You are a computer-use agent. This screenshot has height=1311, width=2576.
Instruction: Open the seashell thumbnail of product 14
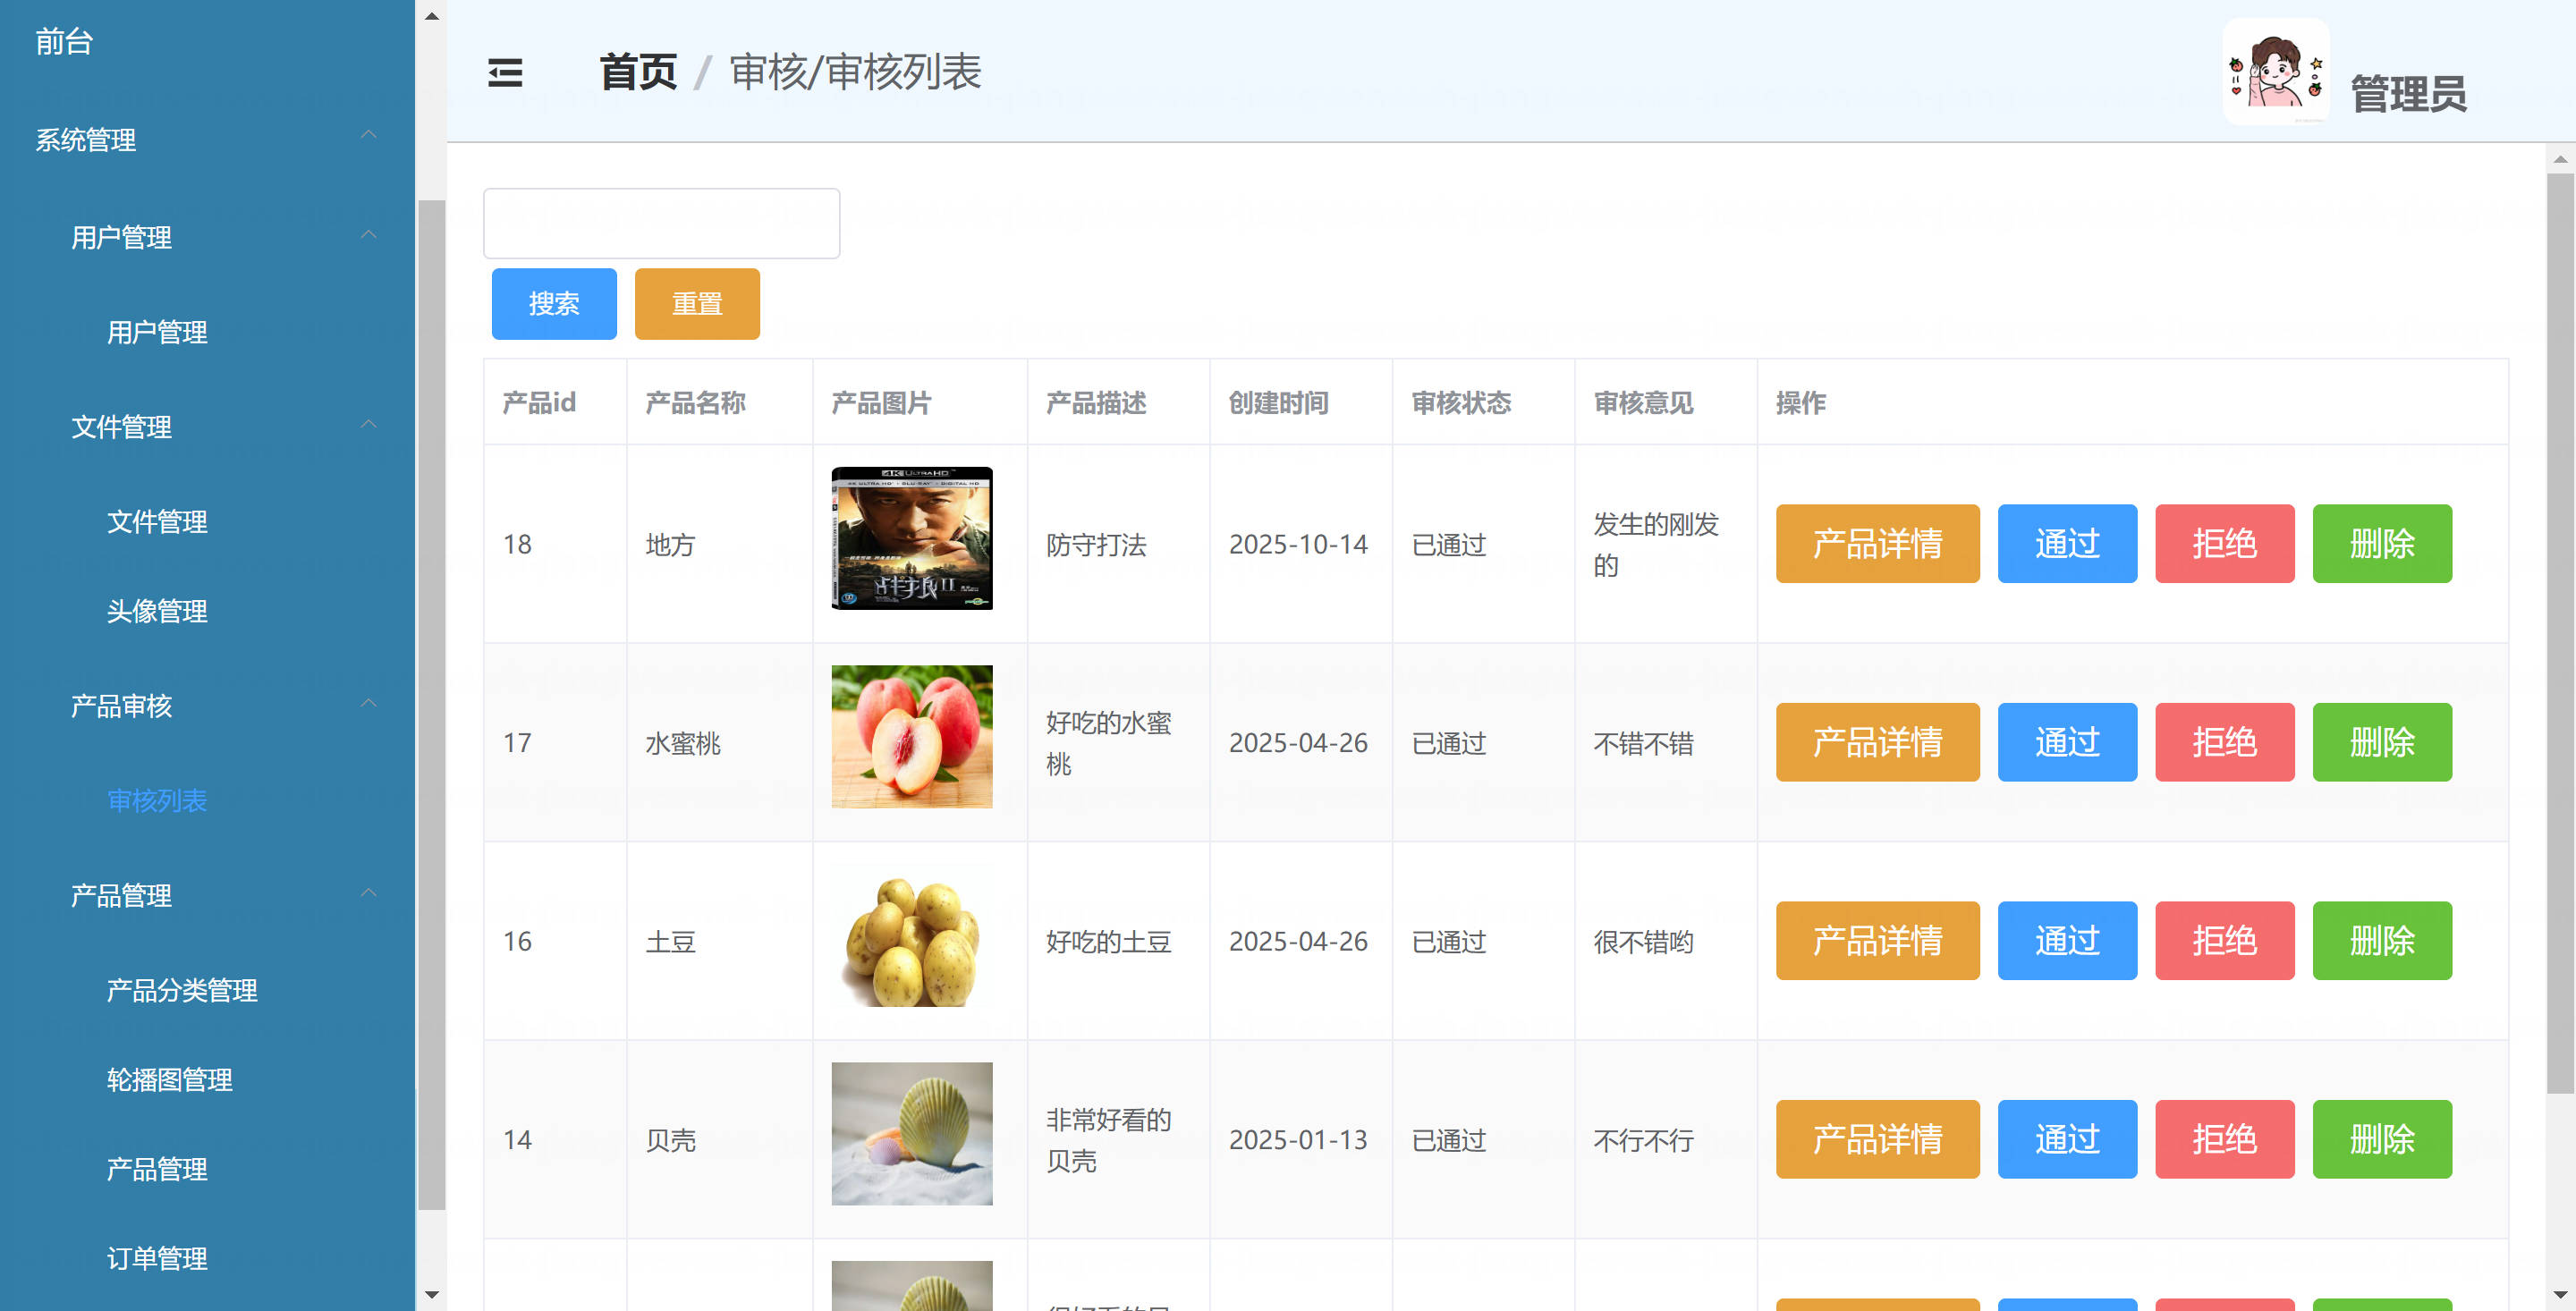point(912,1134)
